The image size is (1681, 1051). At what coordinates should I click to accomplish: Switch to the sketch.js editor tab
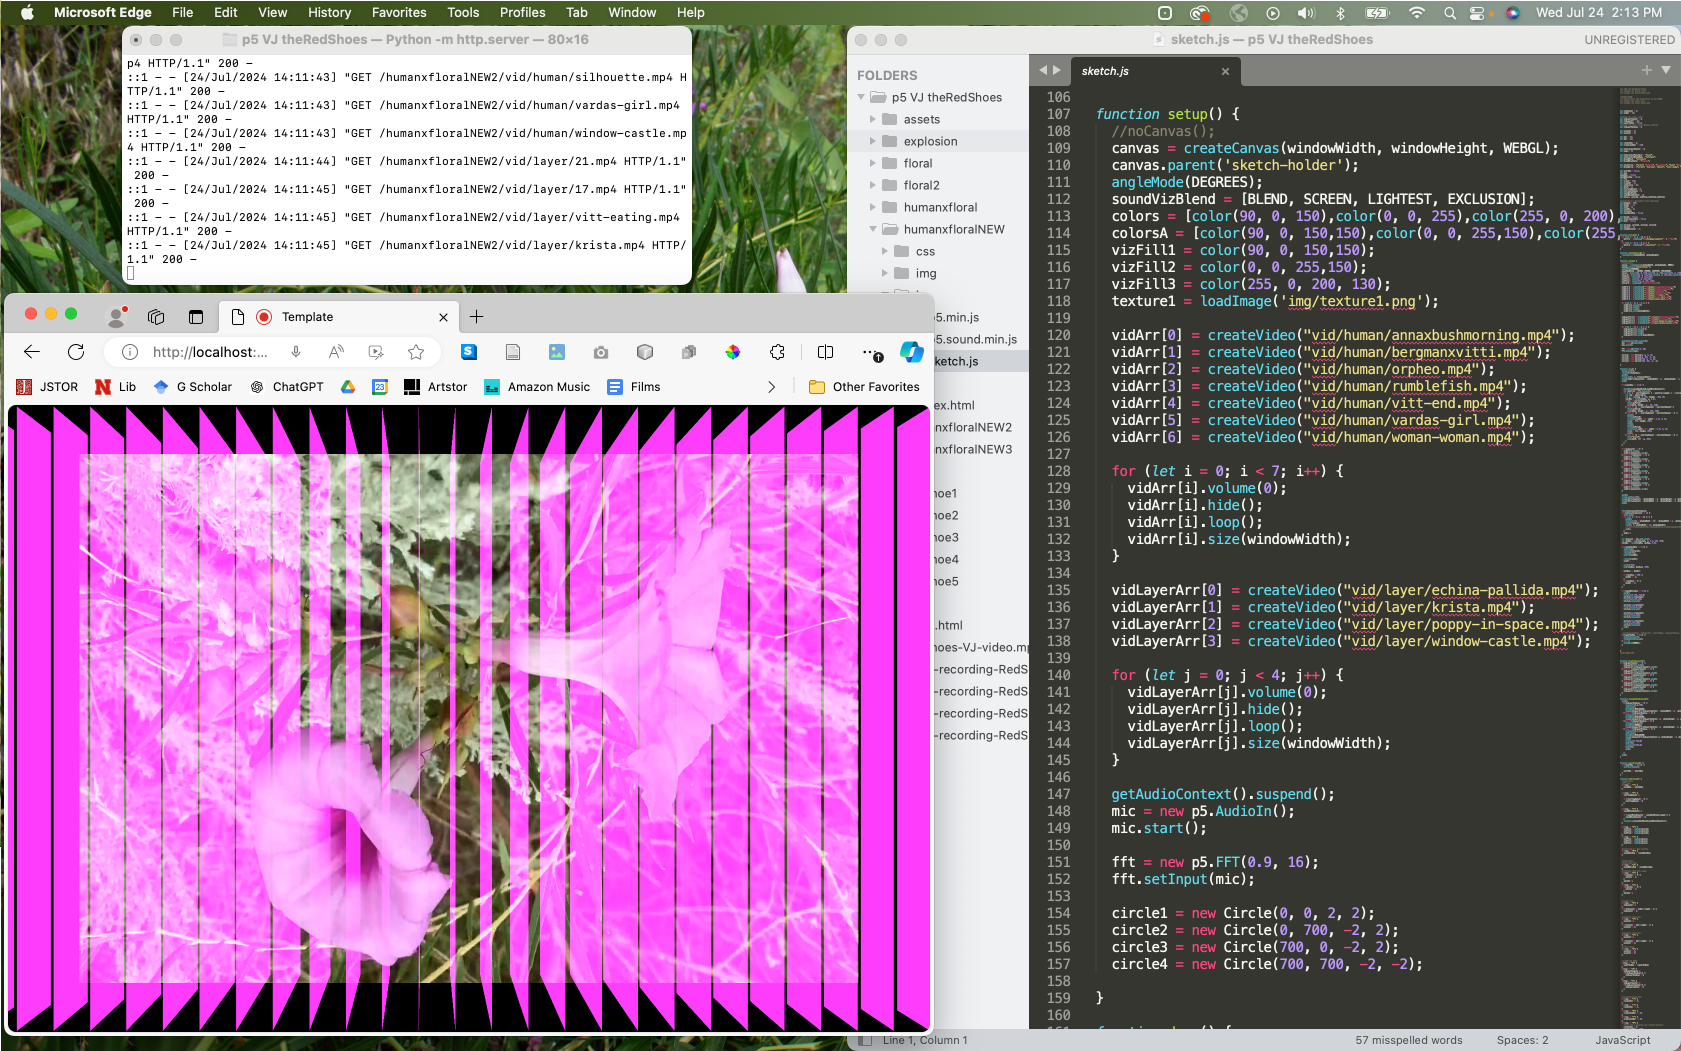click(x=1105, y=71)
